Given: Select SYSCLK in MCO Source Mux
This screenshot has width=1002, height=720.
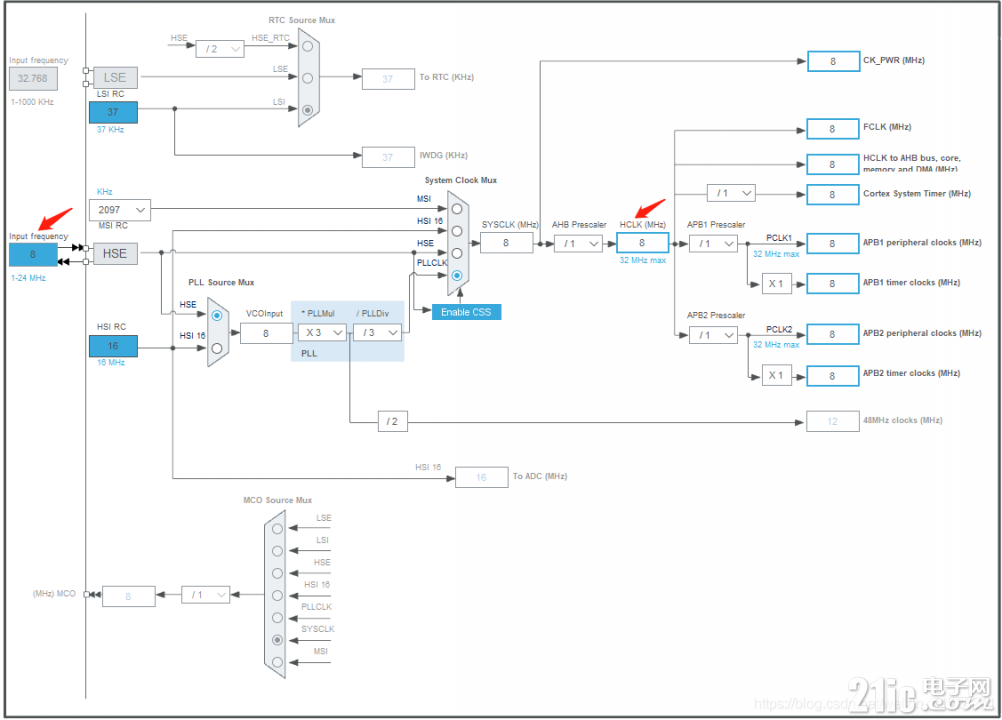Looking at the screenshot, I should pyautogui.click(x=277, y=640).
